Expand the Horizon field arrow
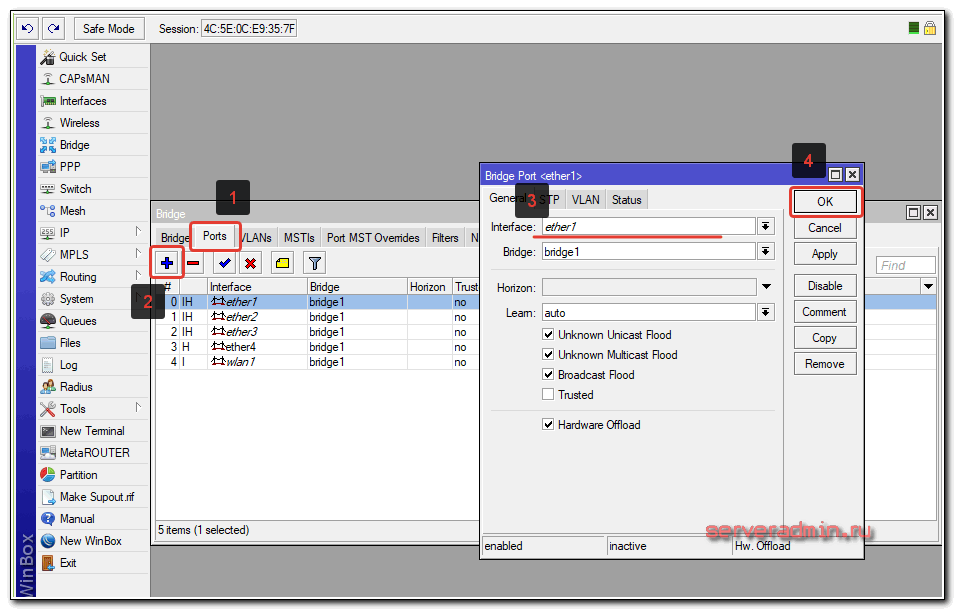 pos(766,288)
